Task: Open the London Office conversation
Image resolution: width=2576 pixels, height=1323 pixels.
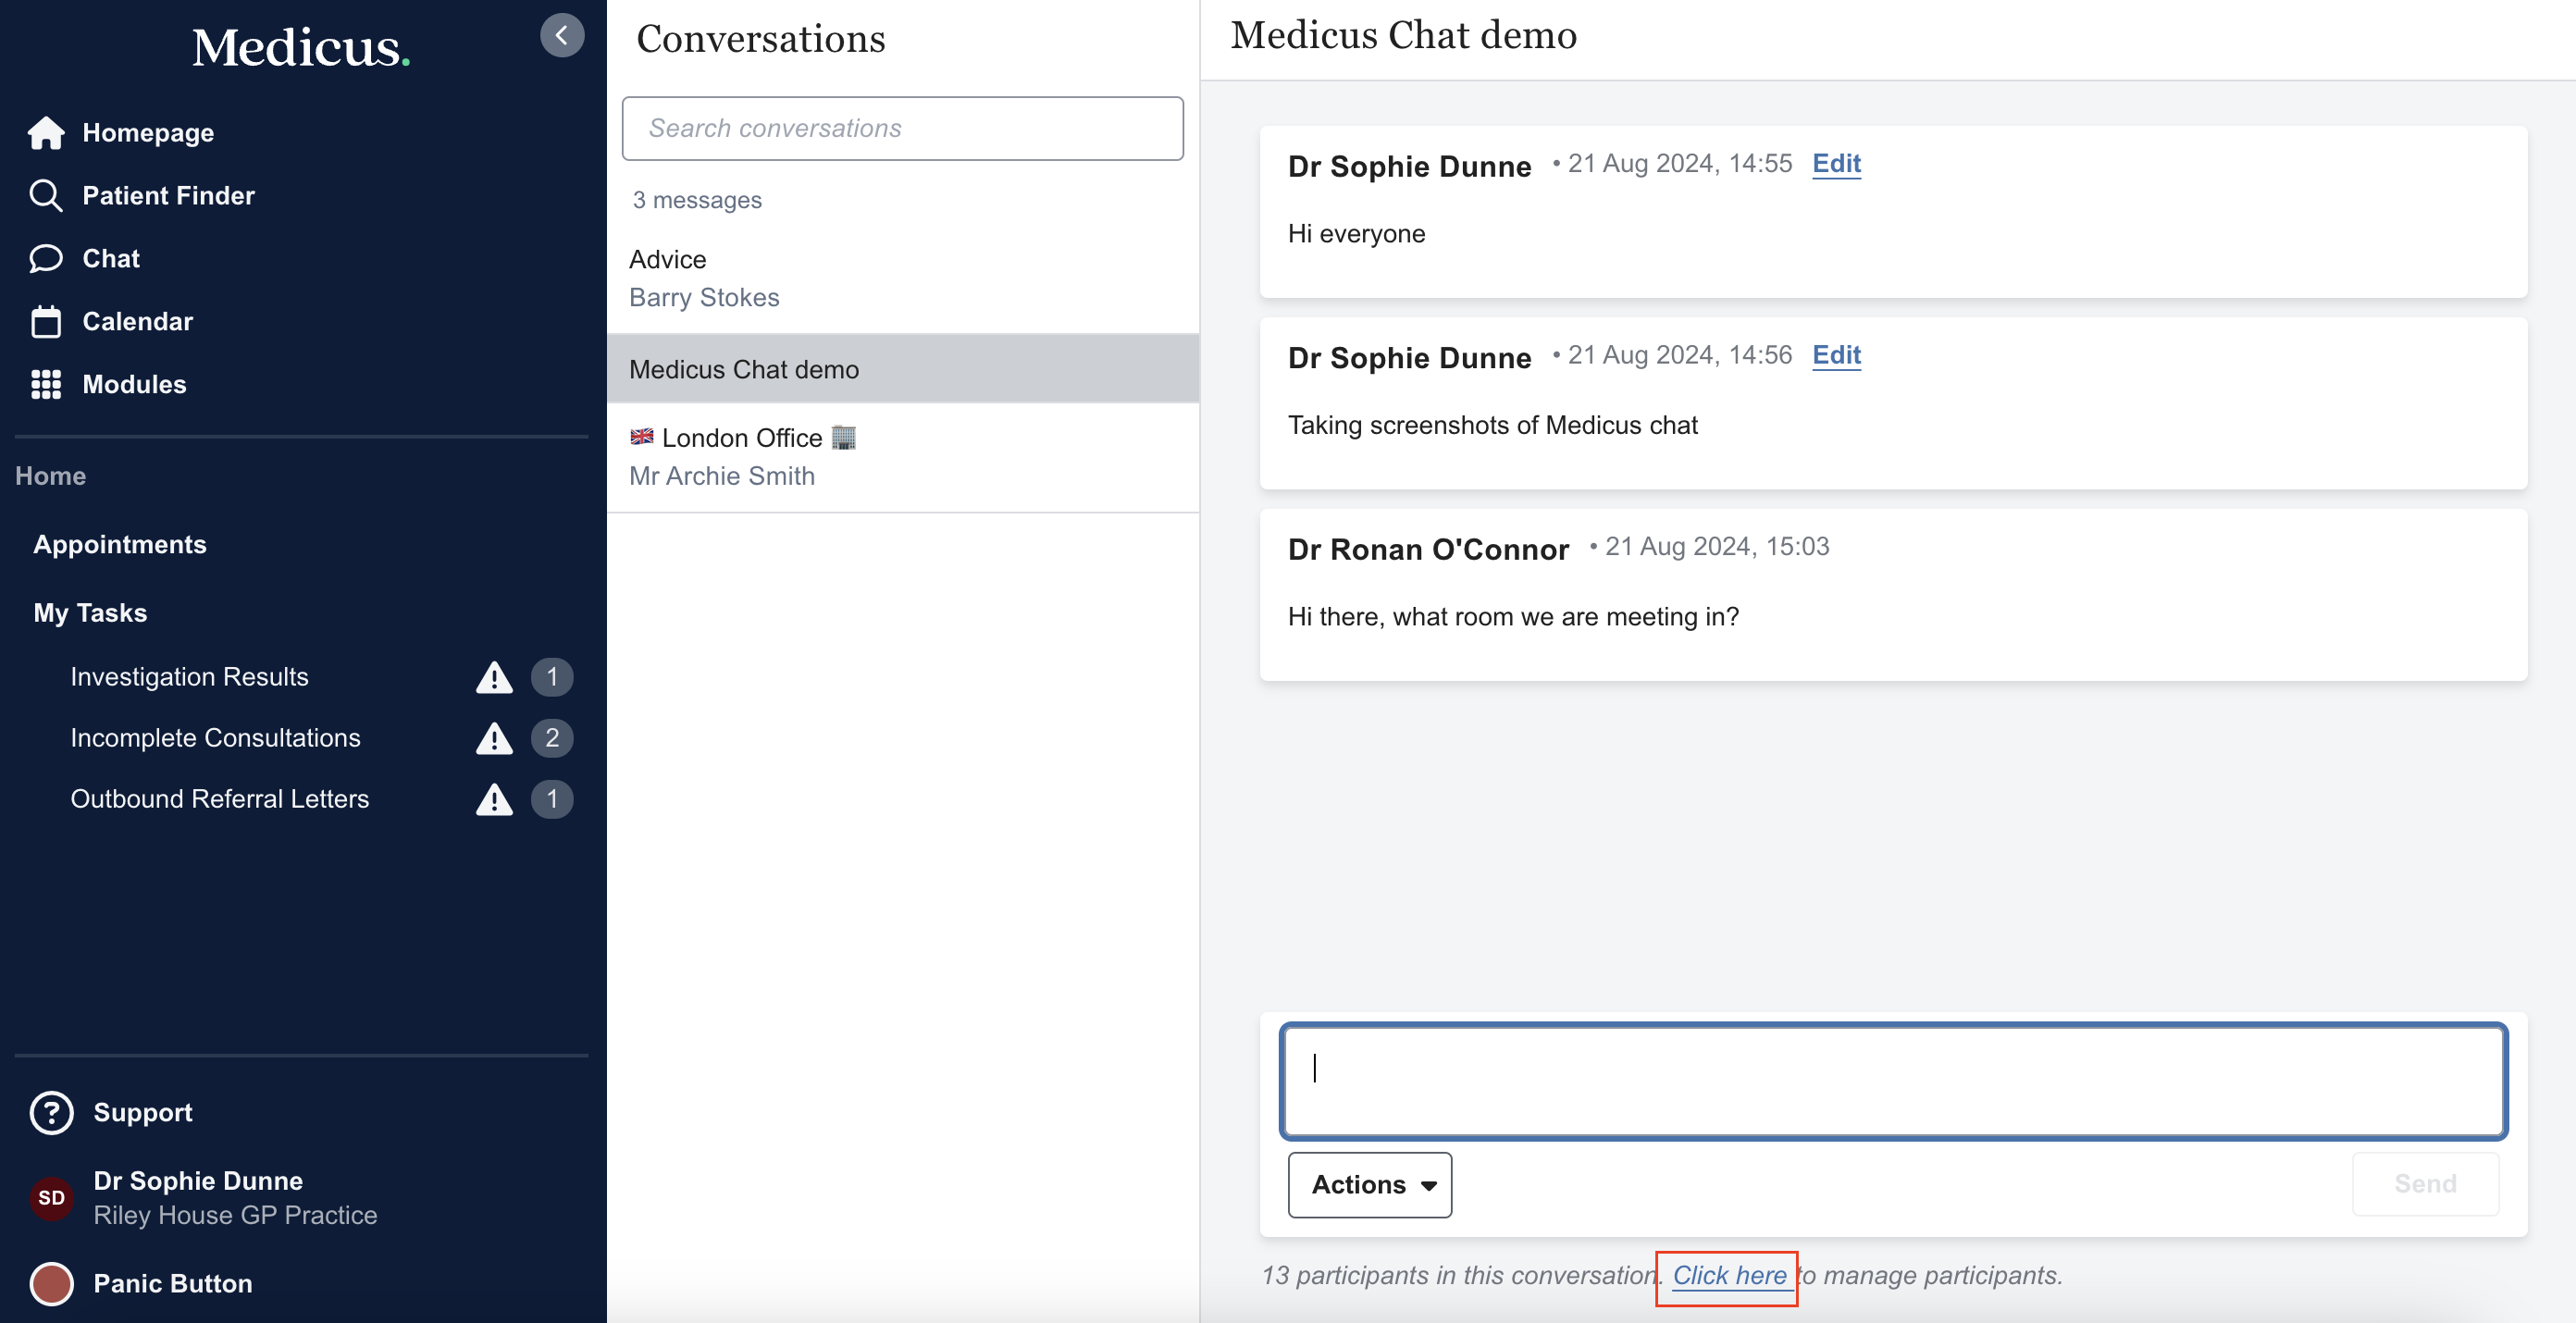Action: pyautogui.click(x=902, y=457)
